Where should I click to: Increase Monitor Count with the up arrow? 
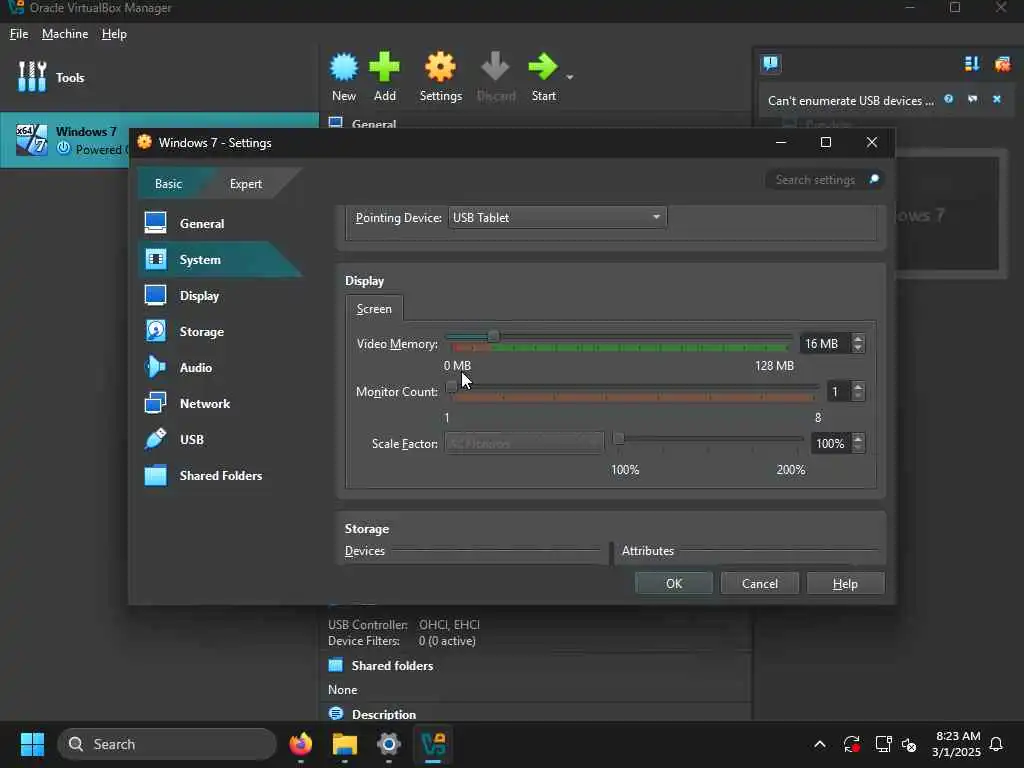[858, 387]
